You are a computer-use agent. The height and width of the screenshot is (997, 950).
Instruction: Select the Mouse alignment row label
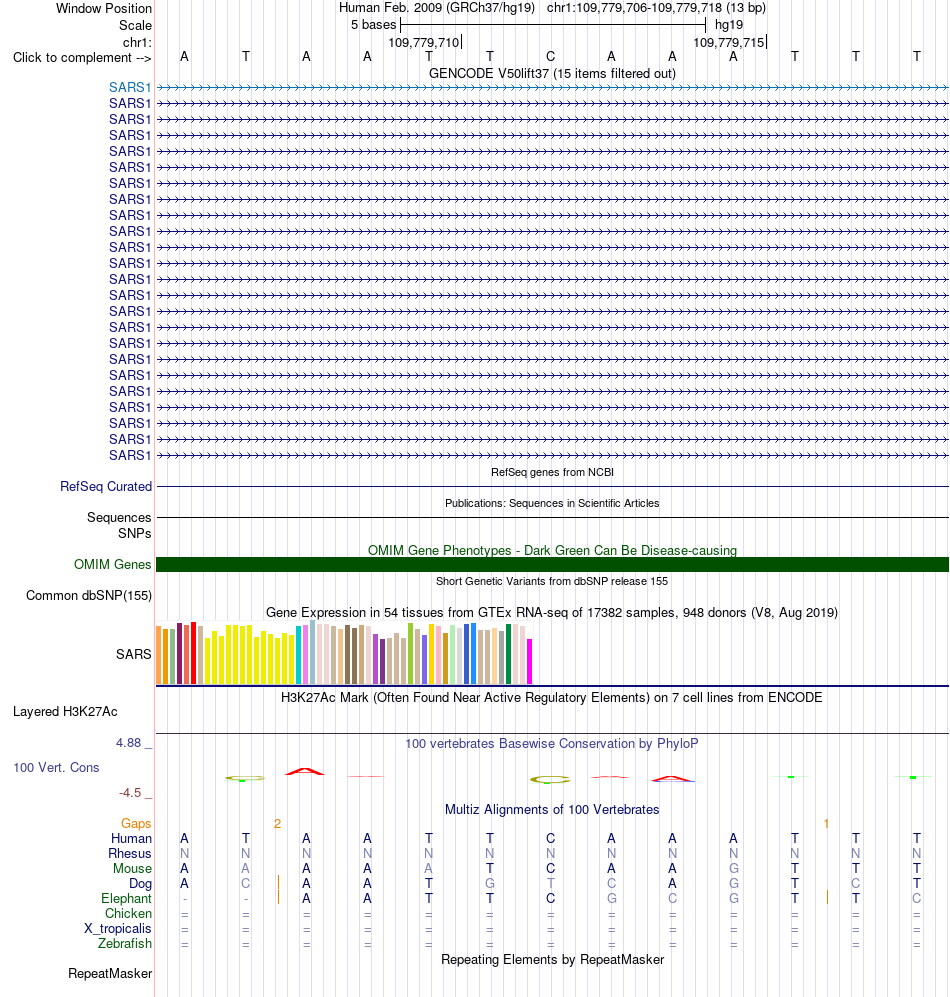[x=132, y=869]
